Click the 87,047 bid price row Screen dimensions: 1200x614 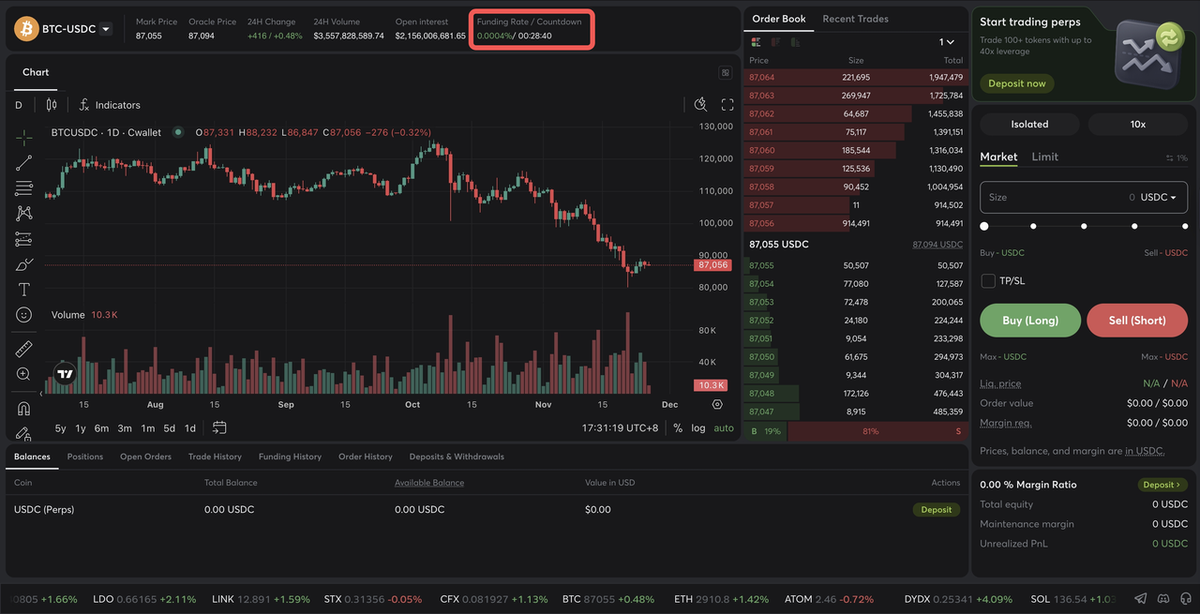[x=856, y=411]
